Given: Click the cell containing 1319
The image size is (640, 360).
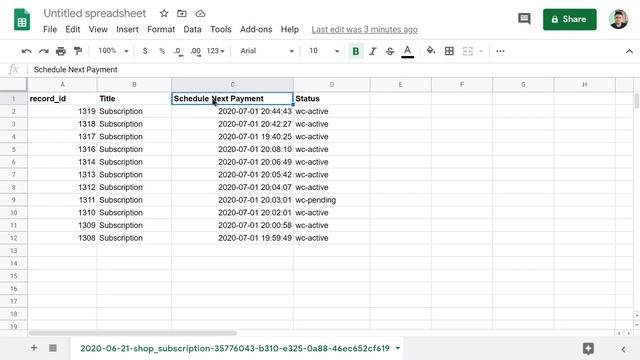Looking at the screenshot, I should coord(62,111).
